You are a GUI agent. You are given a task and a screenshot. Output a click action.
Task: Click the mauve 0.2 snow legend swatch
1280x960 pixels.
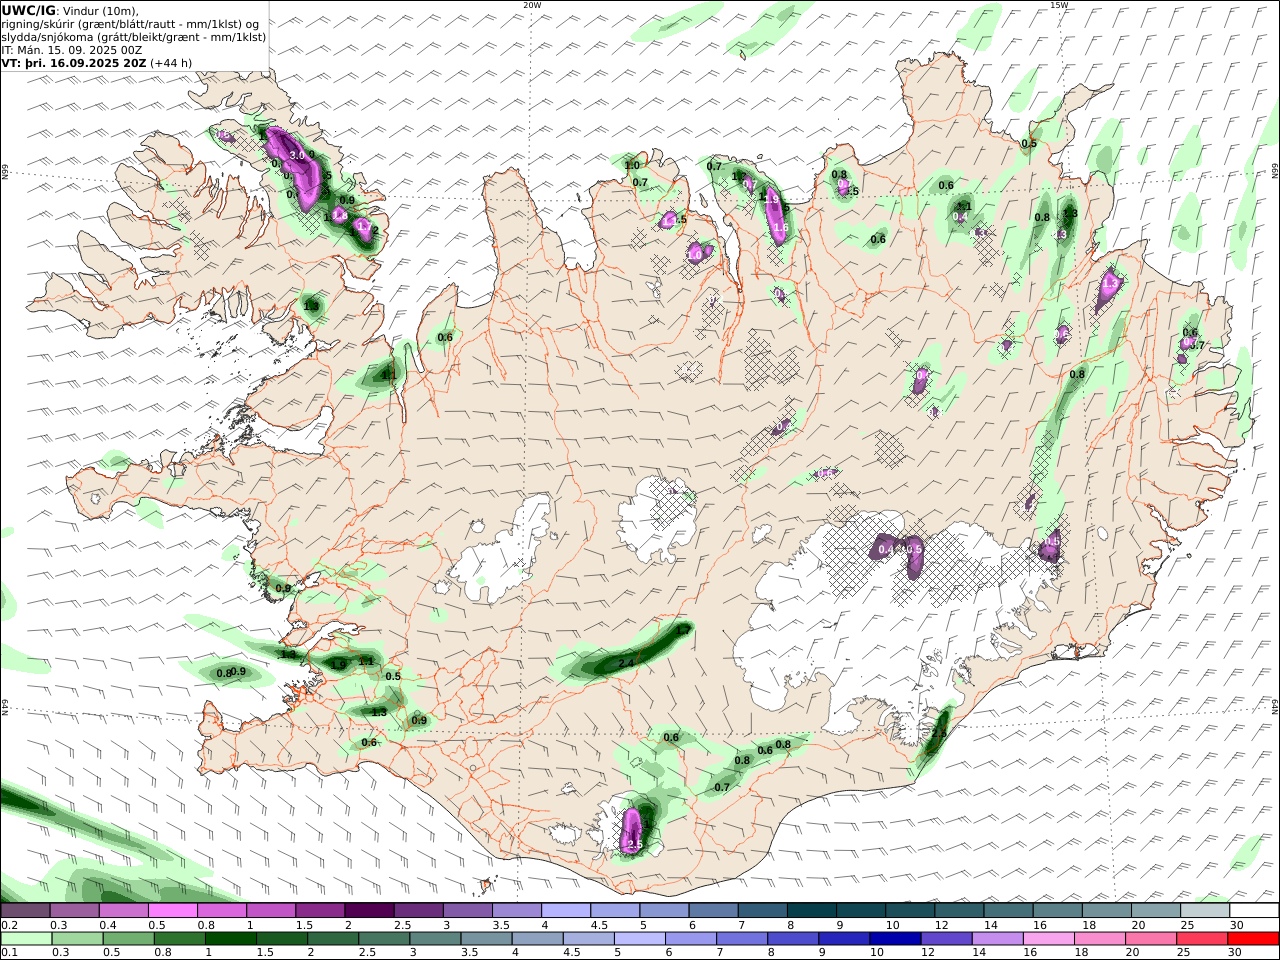25,911
